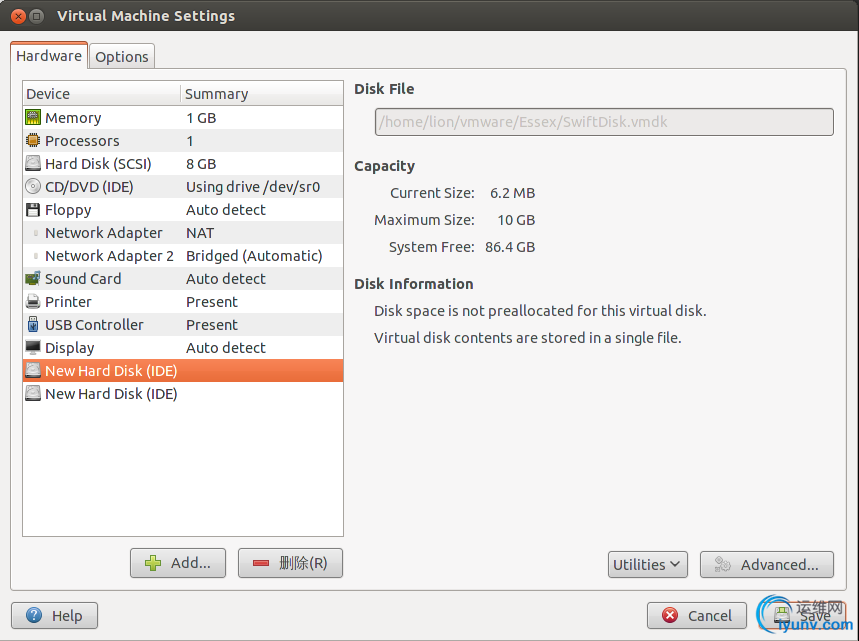Click the Disk File path field
Screen dimensions: 859x641
pos(603,122)
